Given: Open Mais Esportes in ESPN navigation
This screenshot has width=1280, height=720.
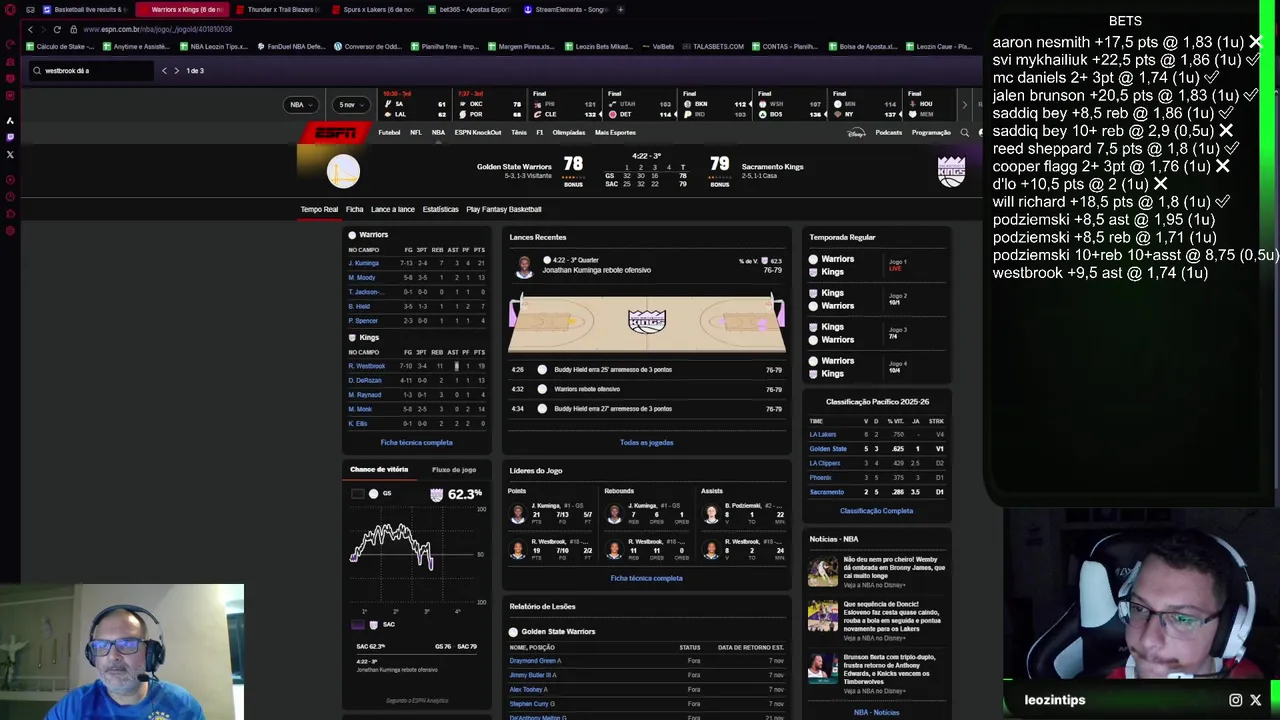Looking at the screenshot, I should point(615,133).
